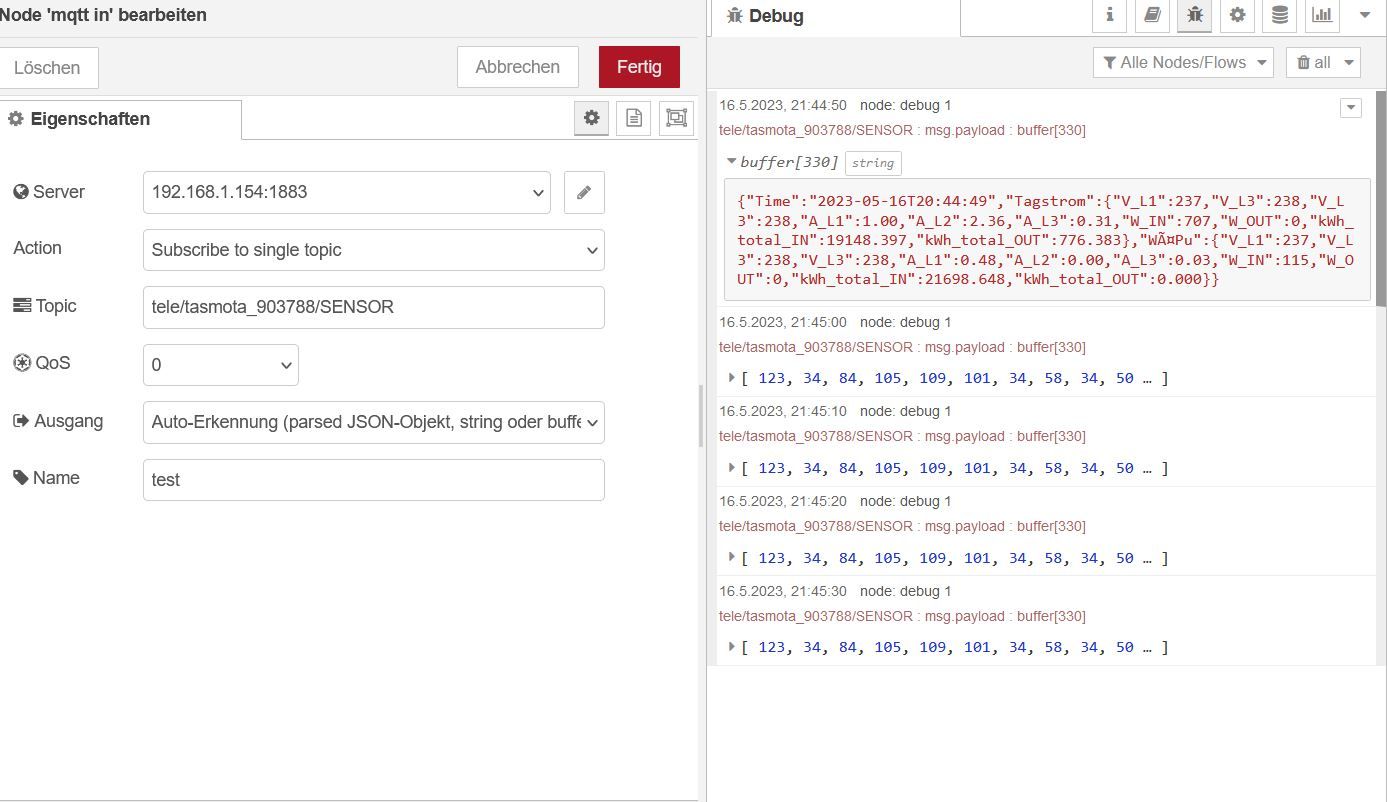Select the Eigenschaften tab

click(120, 119)
